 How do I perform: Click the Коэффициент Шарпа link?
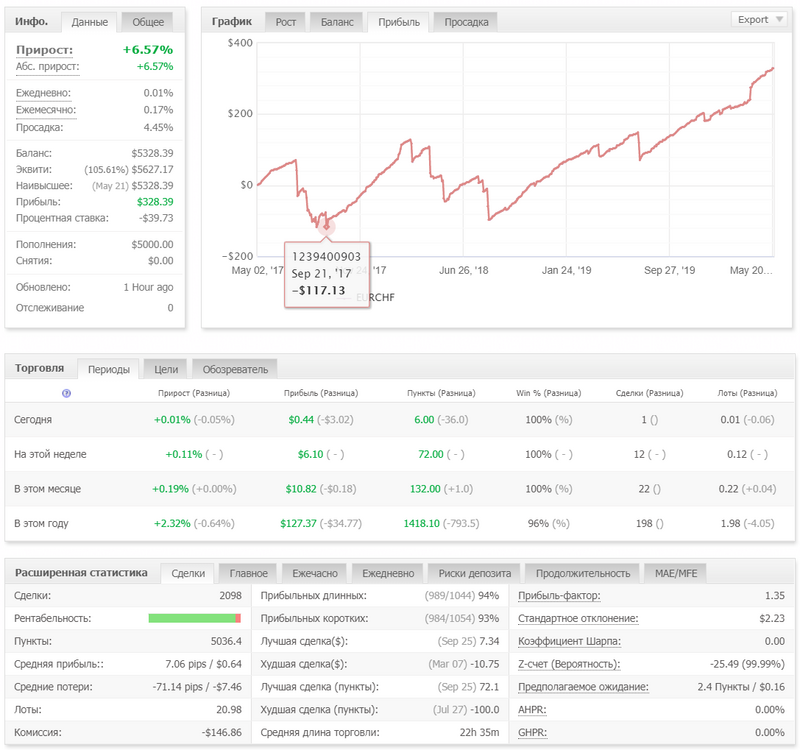point(569,642)
